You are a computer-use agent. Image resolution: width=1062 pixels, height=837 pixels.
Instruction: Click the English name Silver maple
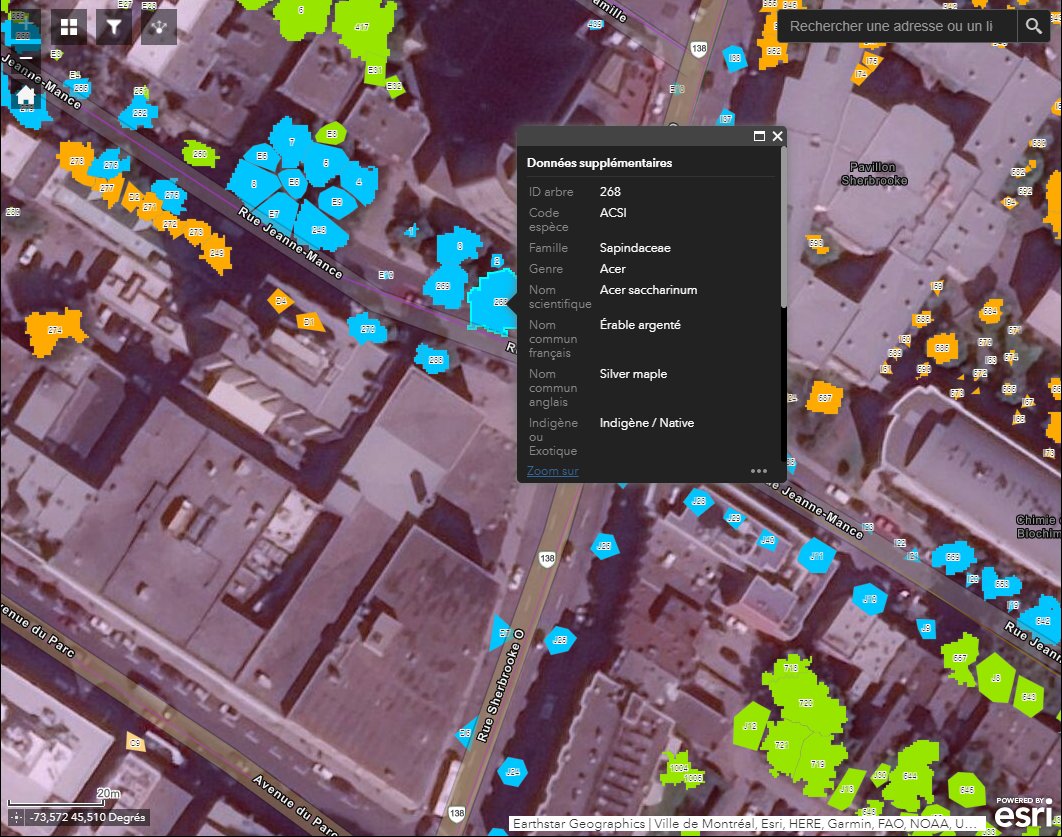pos(633,374)
